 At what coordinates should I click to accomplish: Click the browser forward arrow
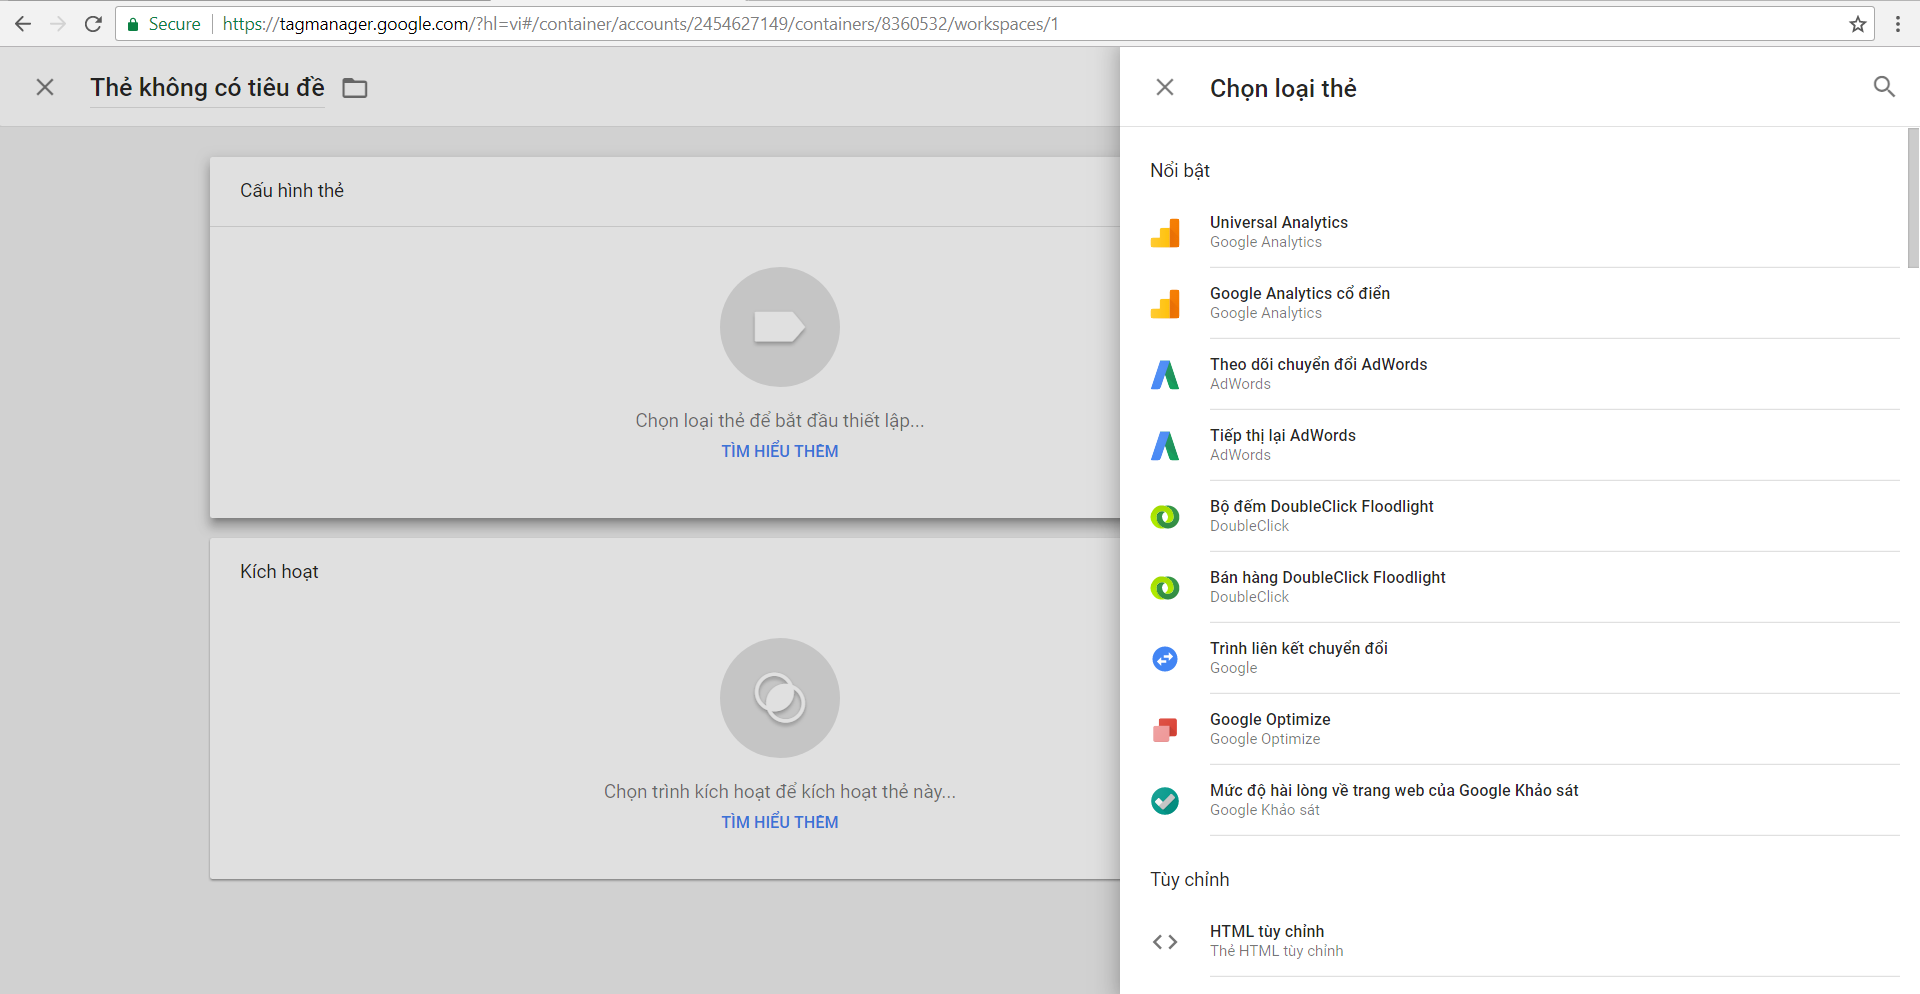pyautogui.click(x=58, y=24)
